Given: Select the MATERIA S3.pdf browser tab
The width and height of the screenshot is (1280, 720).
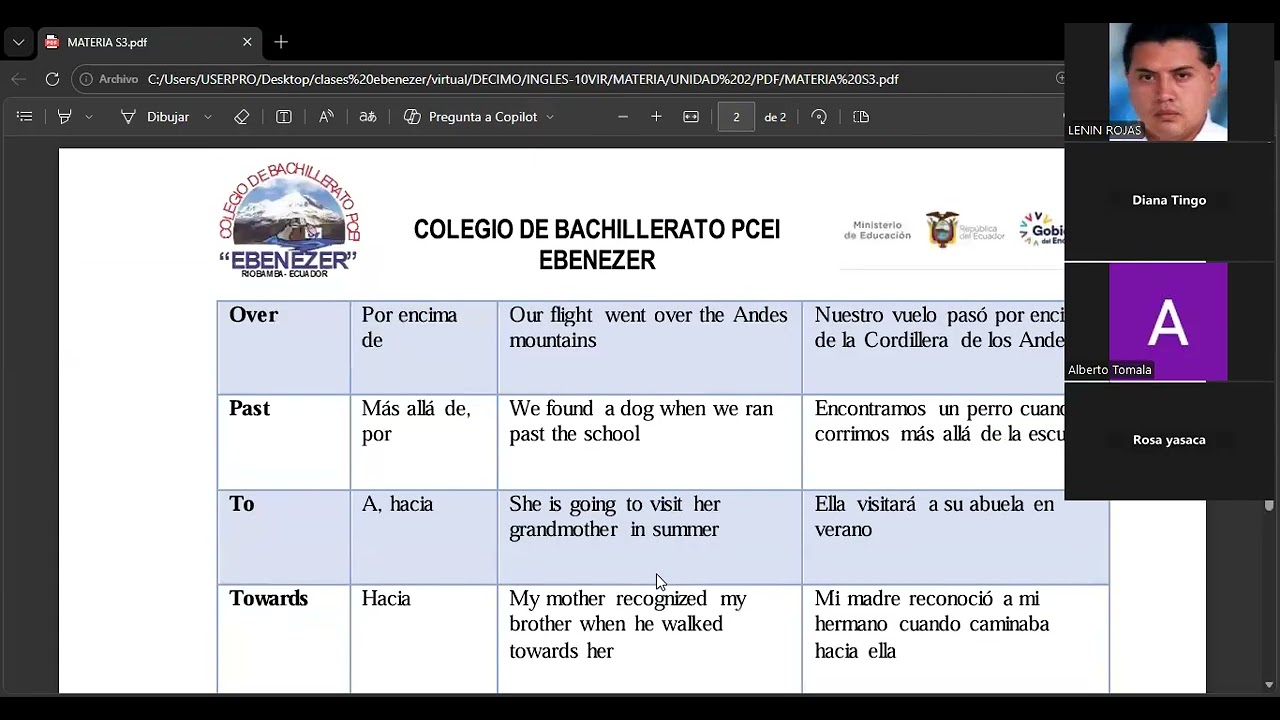Looking at the screenshot, I should pos(150,42).
